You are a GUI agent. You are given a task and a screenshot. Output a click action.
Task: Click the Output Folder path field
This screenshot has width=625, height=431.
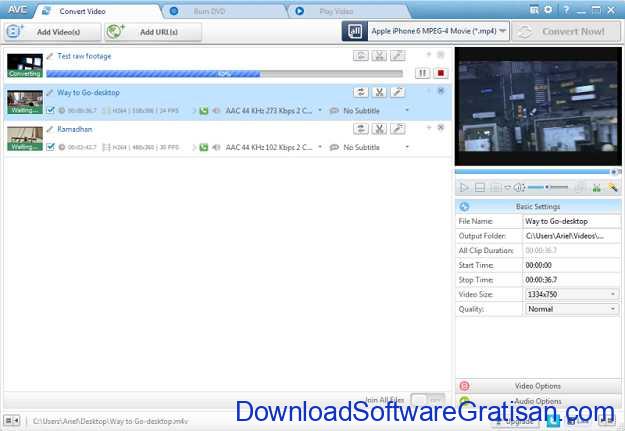coord(571,236)
